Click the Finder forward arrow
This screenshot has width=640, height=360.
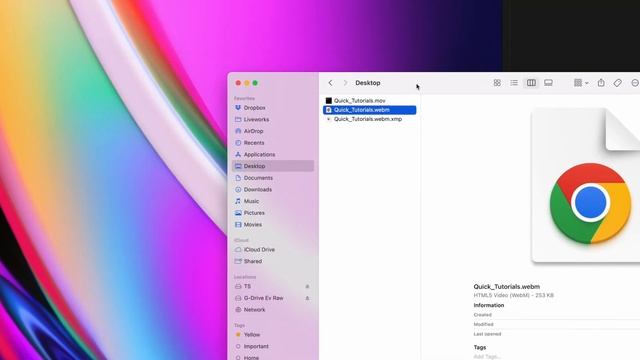345,83
